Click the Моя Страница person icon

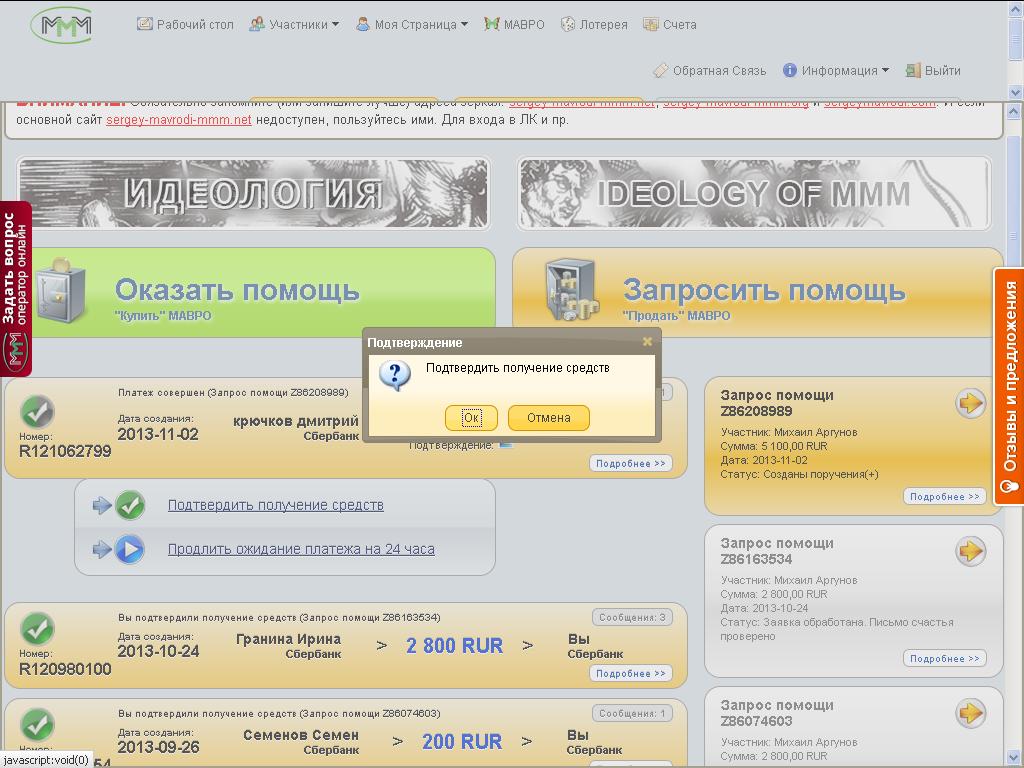(362, 24)
